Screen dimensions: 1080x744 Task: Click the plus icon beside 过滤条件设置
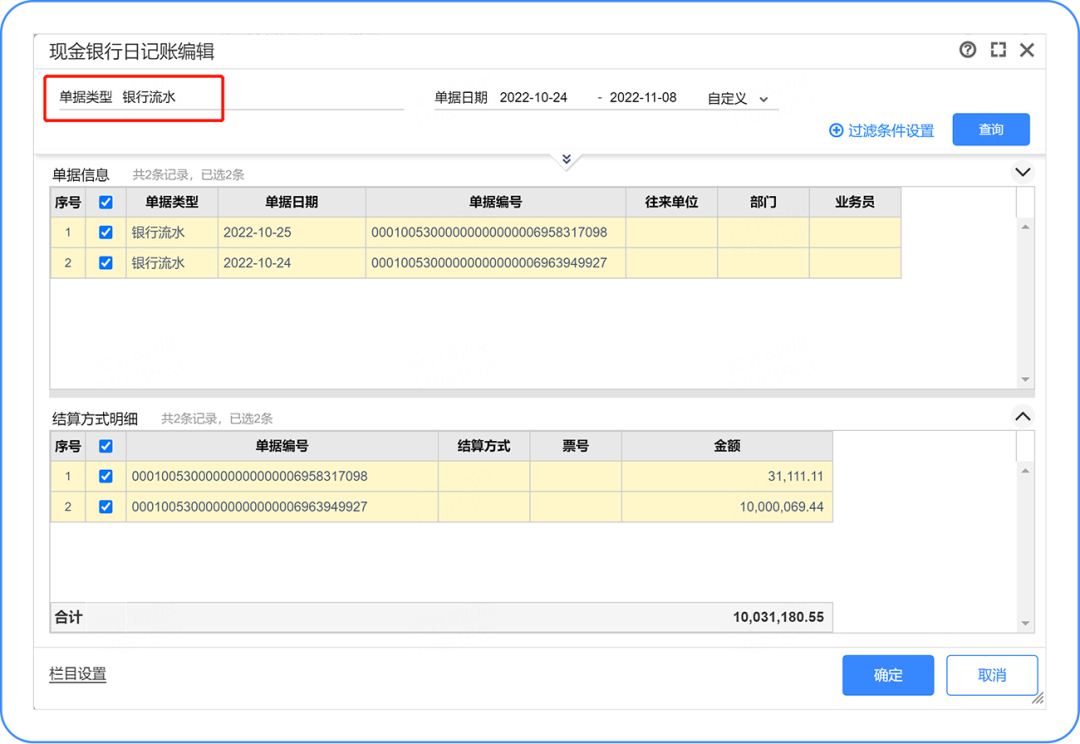[836, 131]
